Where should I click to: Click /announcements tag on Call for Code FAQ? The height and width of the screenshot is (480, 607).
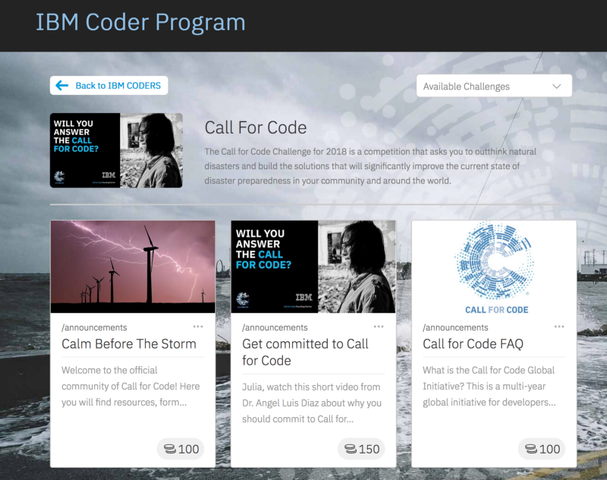pyautogui.click(x=455, y=327)
